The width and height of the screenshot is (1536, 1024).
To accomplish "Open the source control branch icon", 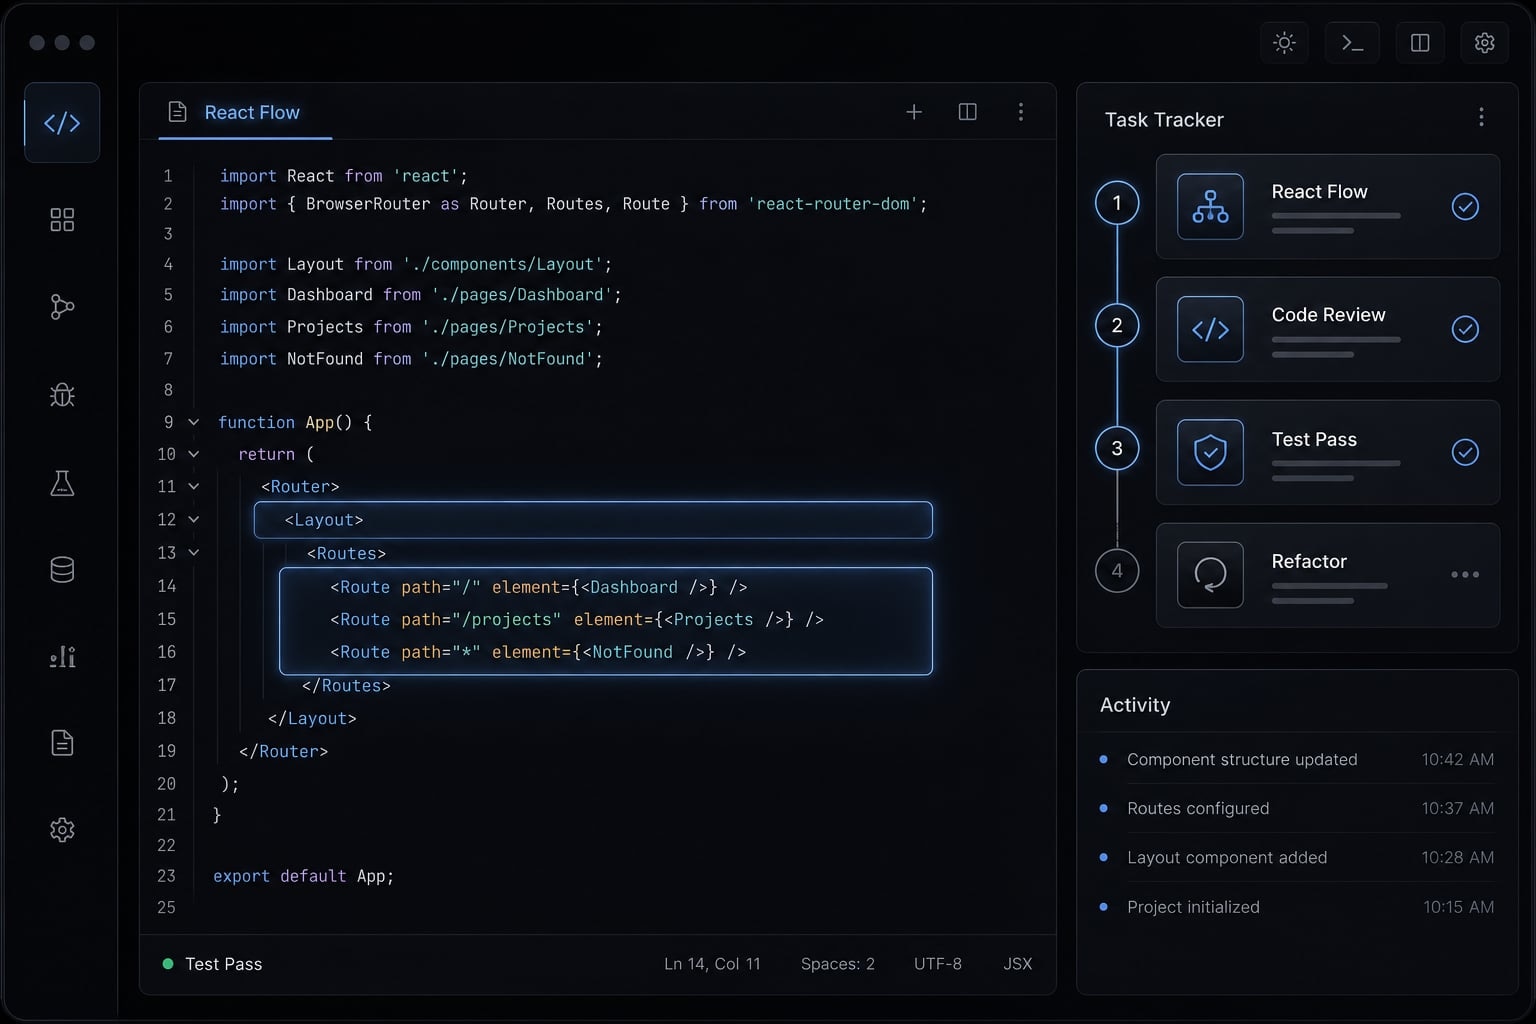I will pos(62,307).
